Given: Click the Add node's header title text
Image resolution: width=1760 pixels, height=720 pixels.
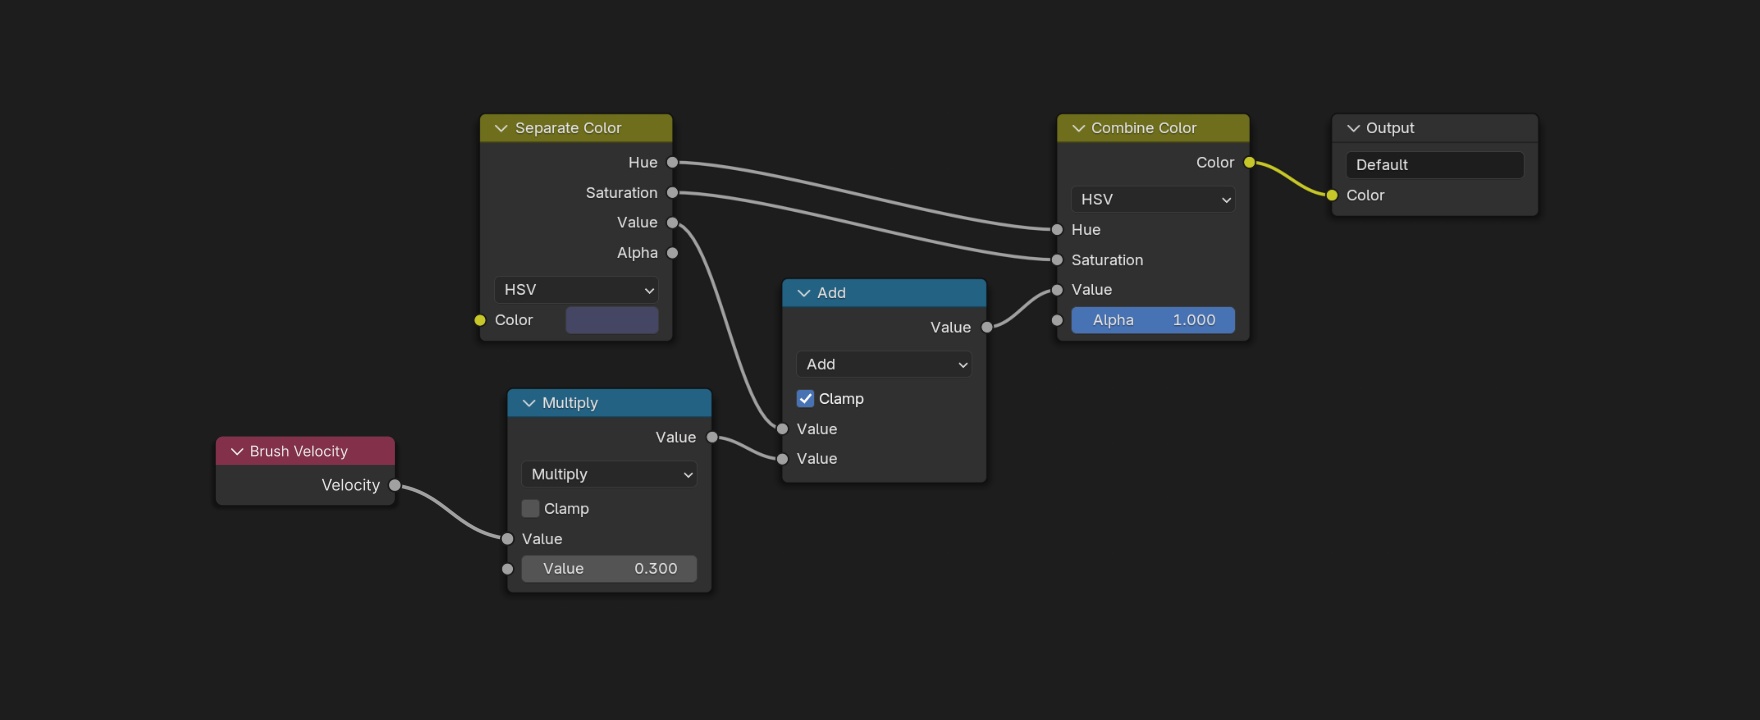Looking at the screenshot, I should 831,293.
